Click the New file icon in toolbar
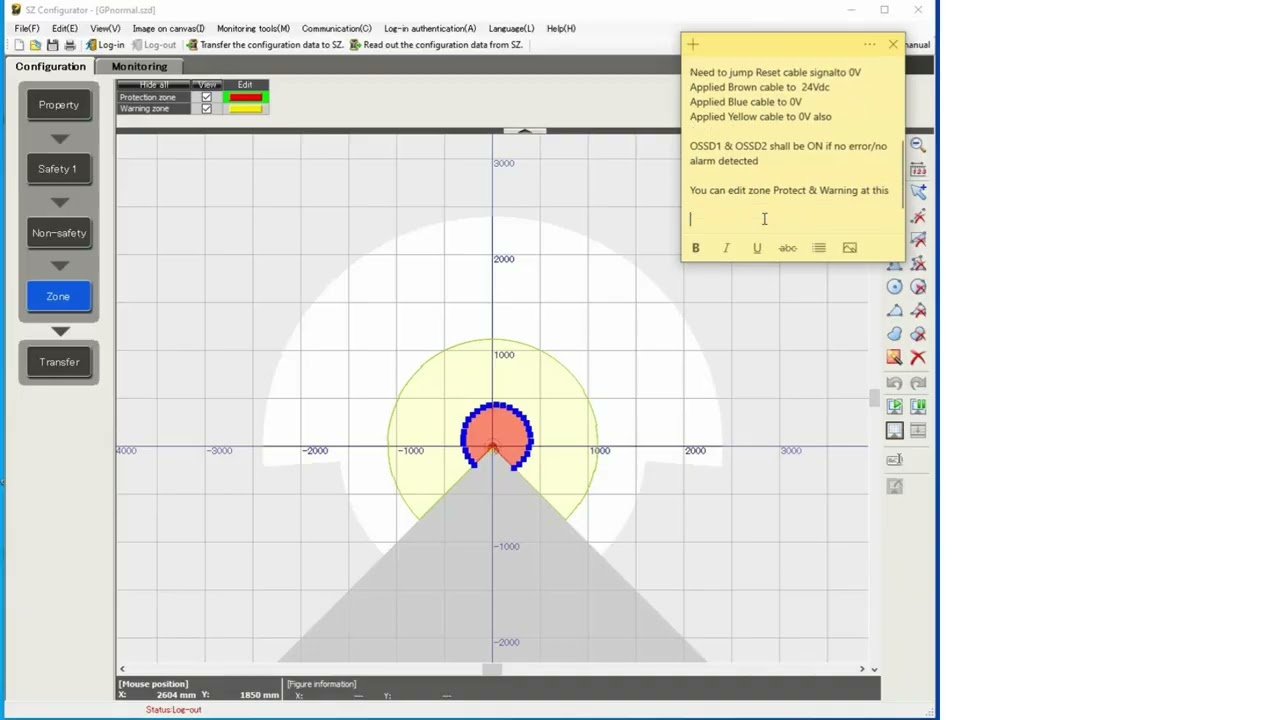This screenshot has width=1280, height=720. [19, 45]
